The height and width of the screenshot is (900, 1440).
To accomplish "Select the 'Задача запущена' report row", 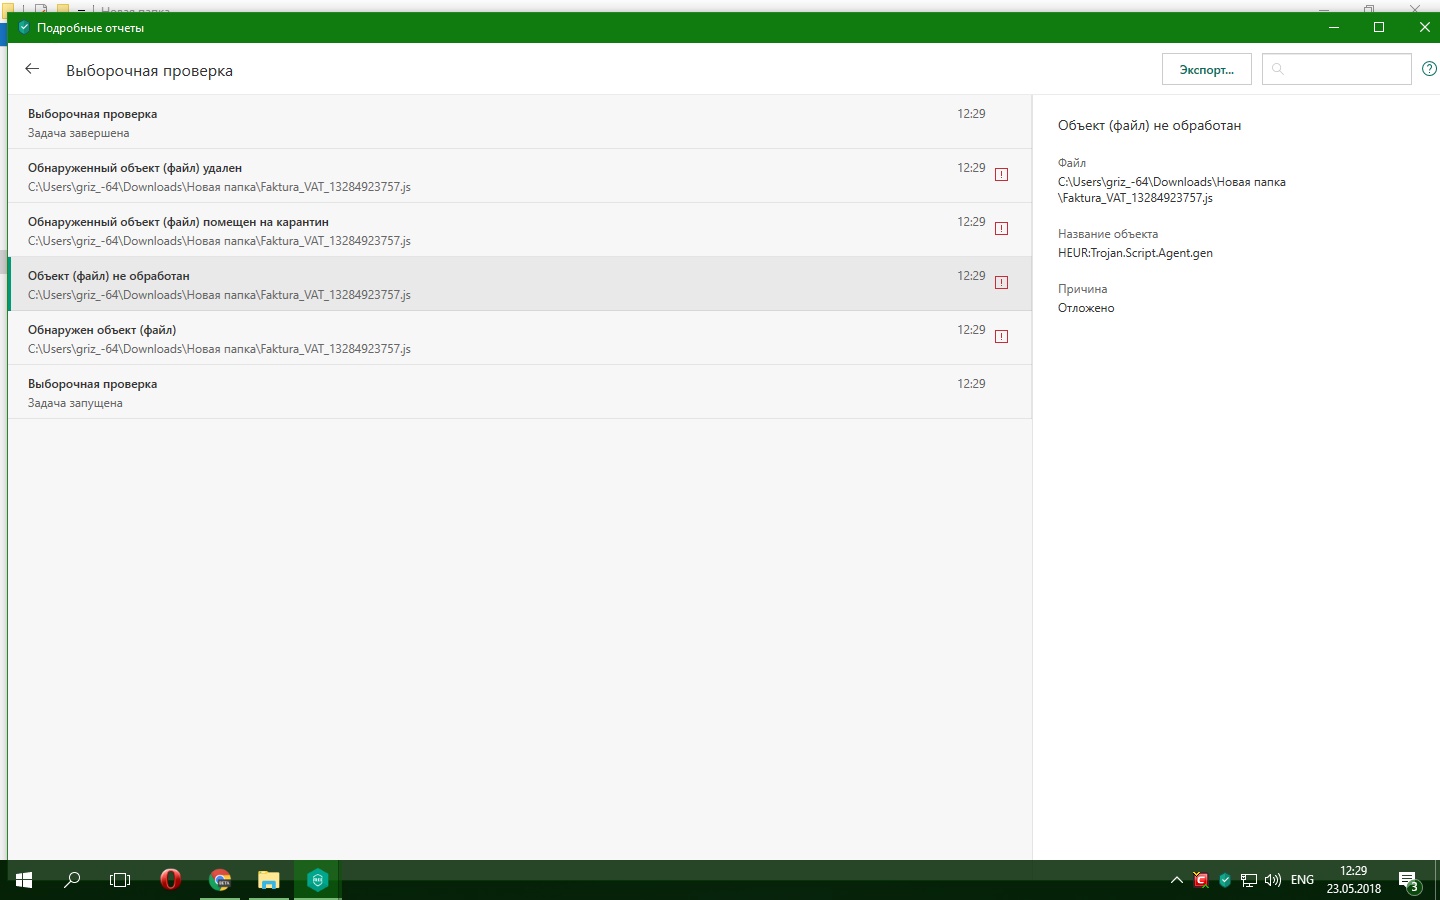I will pyautogui.click(x=520, y=392).
